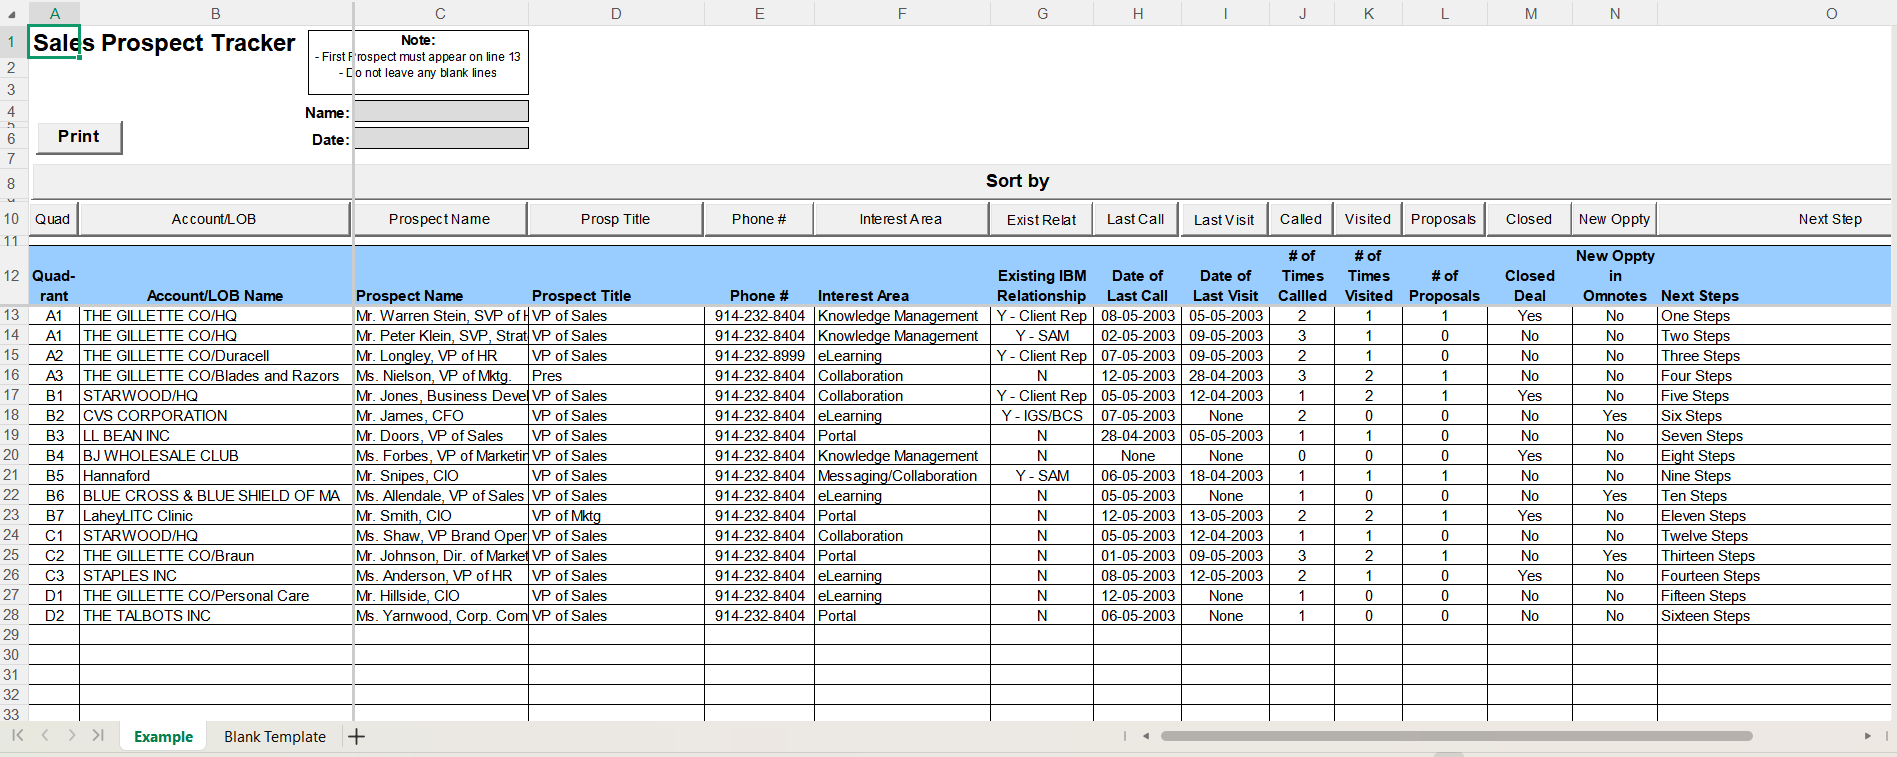The image size is (1897, 757).
Task: Go to last sheet navigation arrow
Action: 98,736
